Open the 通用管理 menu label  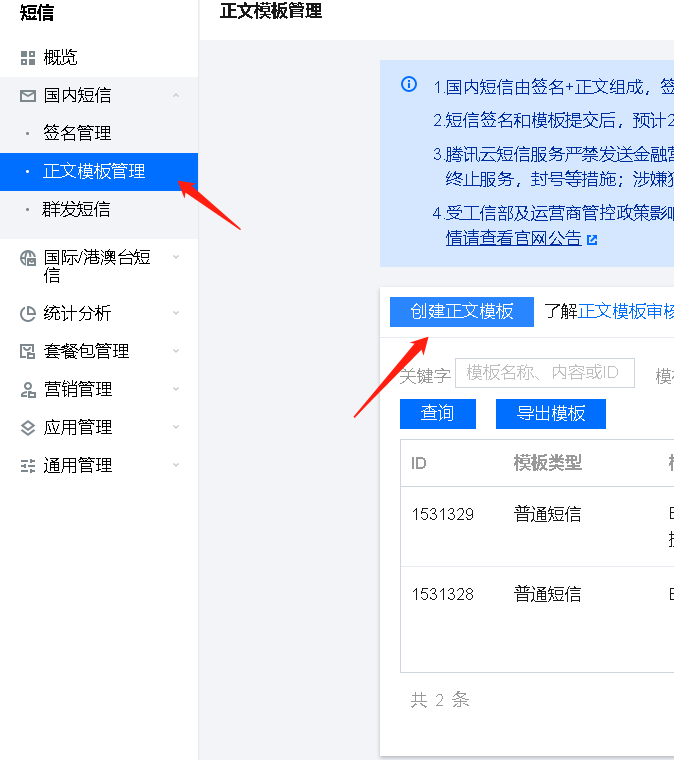click(x=78, y=465)
